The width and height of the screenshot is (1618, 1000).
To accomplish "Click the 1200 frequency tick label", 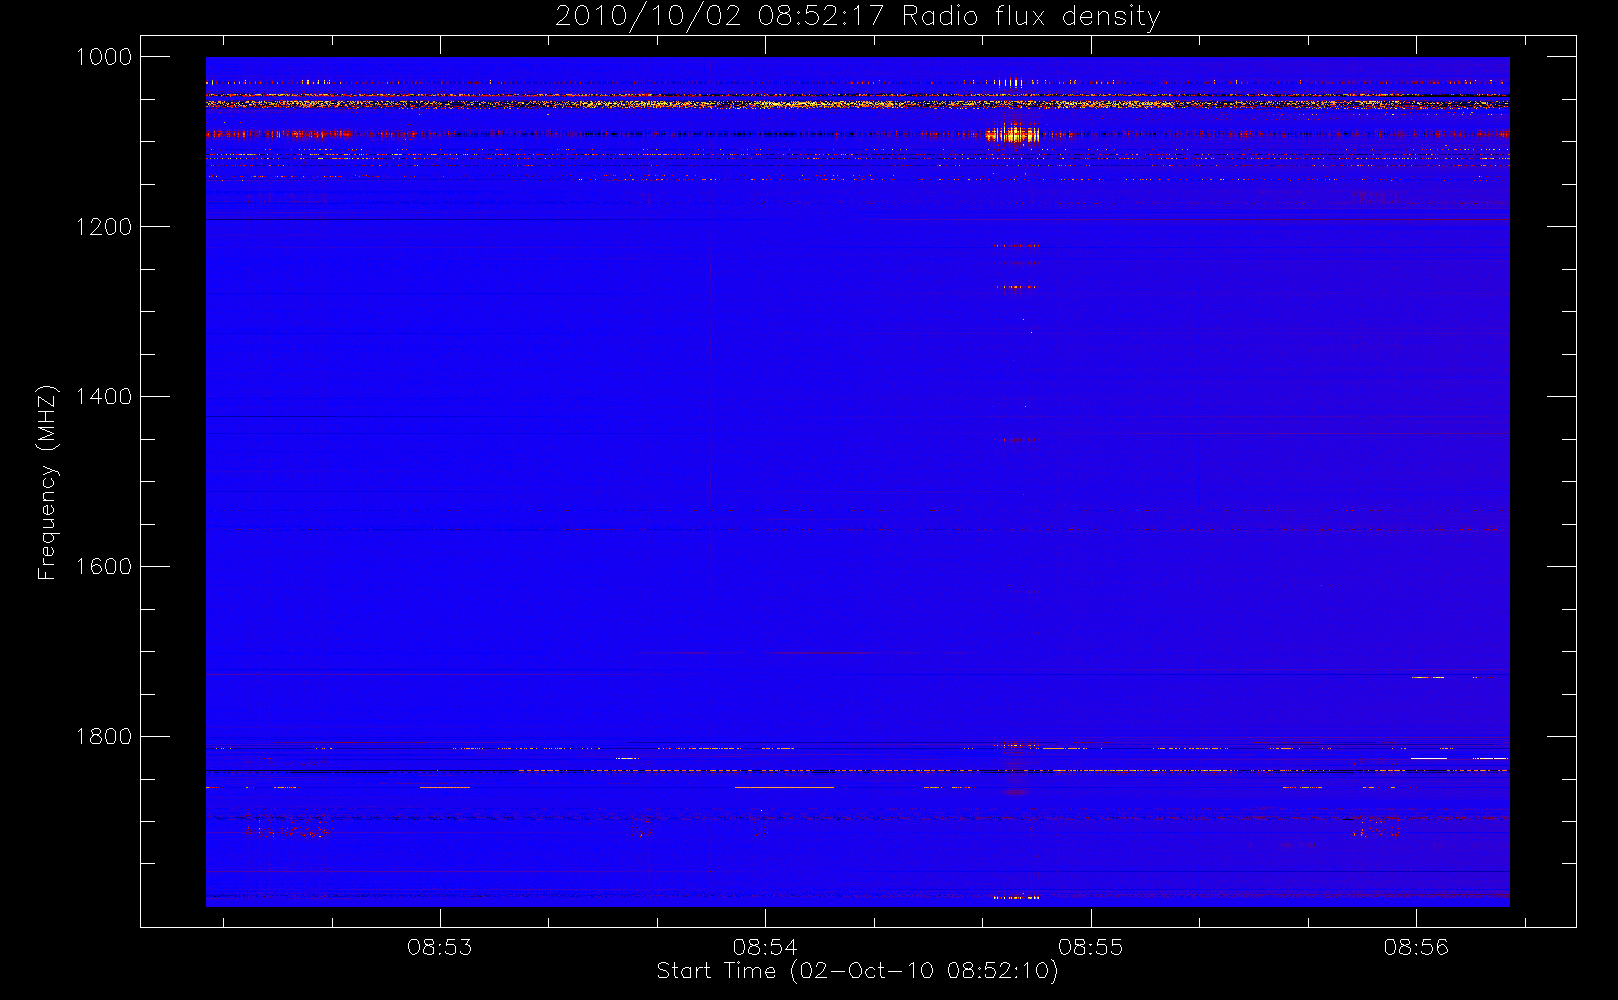I will pyautogui.click(x=104, y=227).
